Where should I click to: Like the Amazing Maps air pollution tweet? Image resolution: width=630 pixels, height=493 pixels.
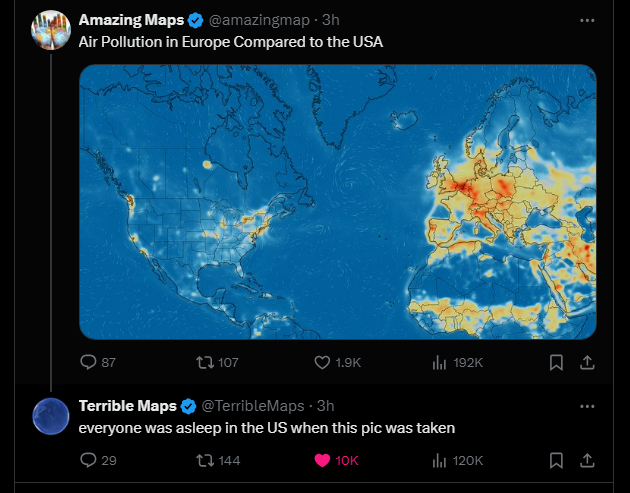[322, 362]
